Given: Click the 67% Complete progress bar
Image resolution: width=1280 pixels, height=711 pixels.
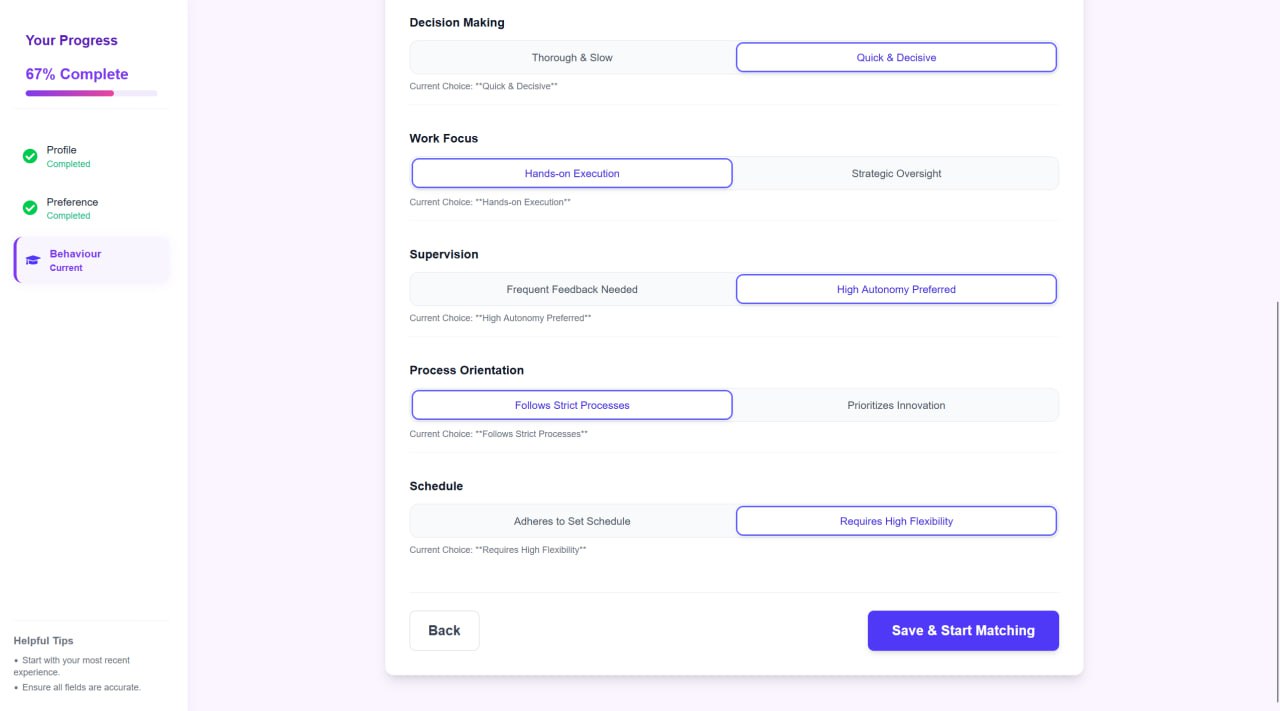Looking at the screenshot, I should tap(91, 93).
